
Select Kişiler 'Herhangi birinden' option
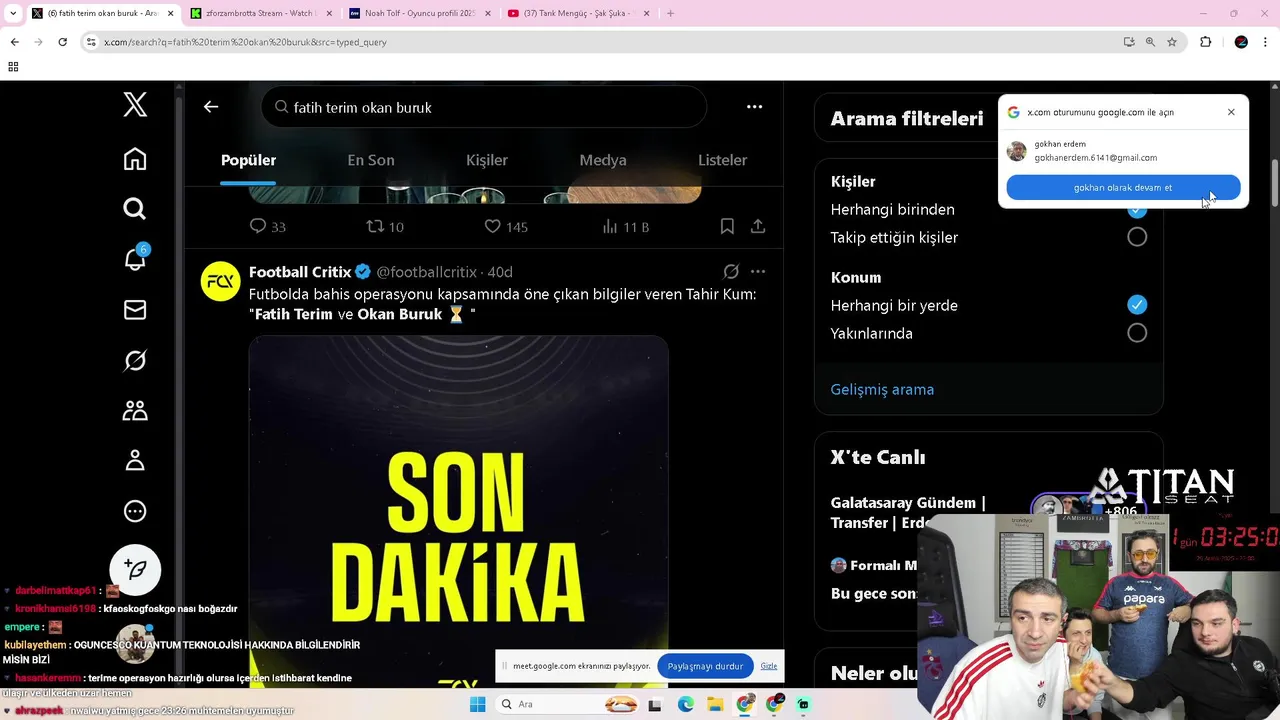pyautogui.click(x=1137, y=210)
